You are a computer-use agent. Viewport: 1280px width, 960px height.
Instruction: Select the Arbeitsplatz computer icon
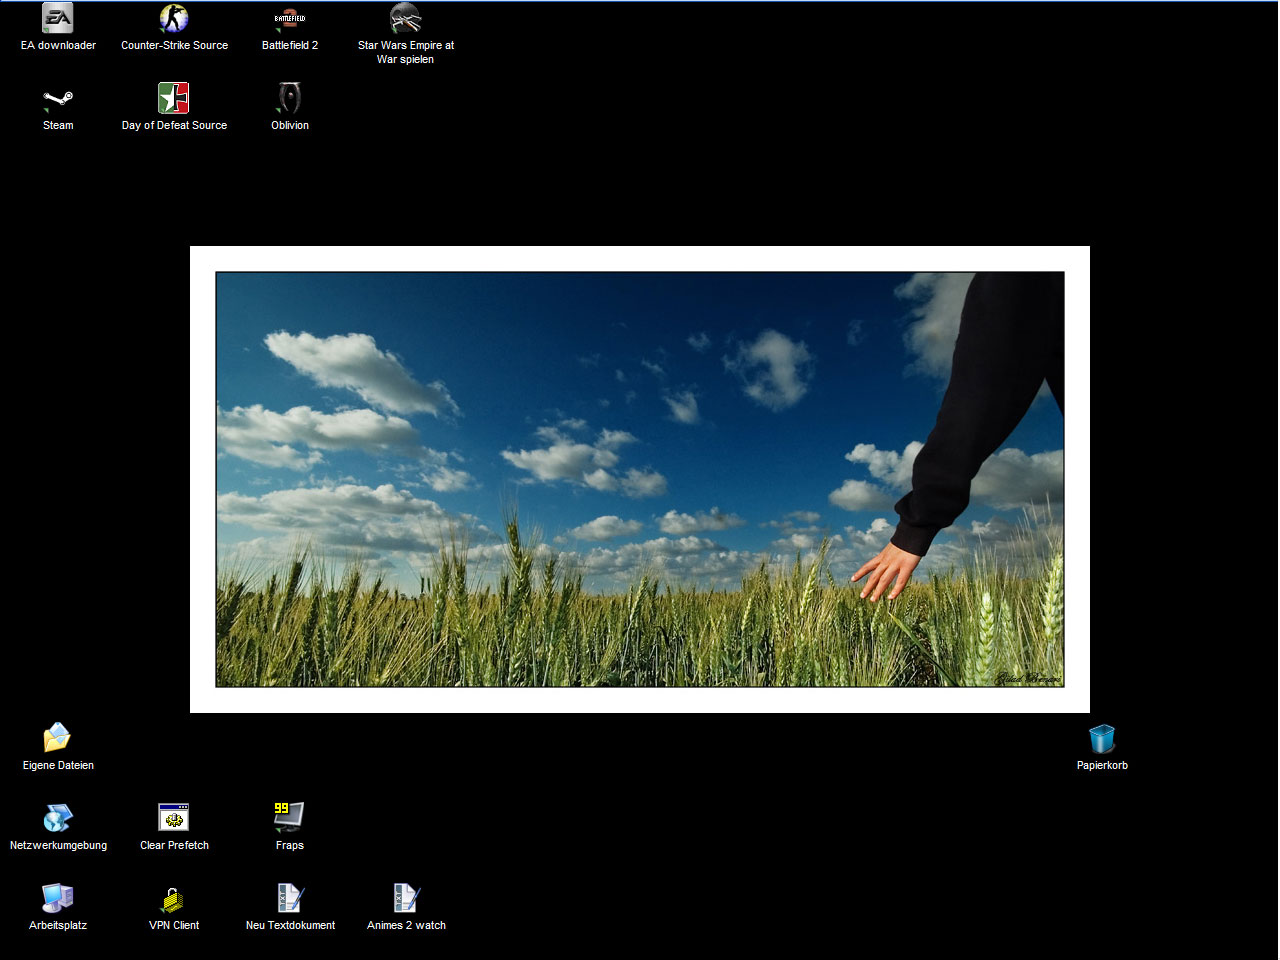coord(58,899)
